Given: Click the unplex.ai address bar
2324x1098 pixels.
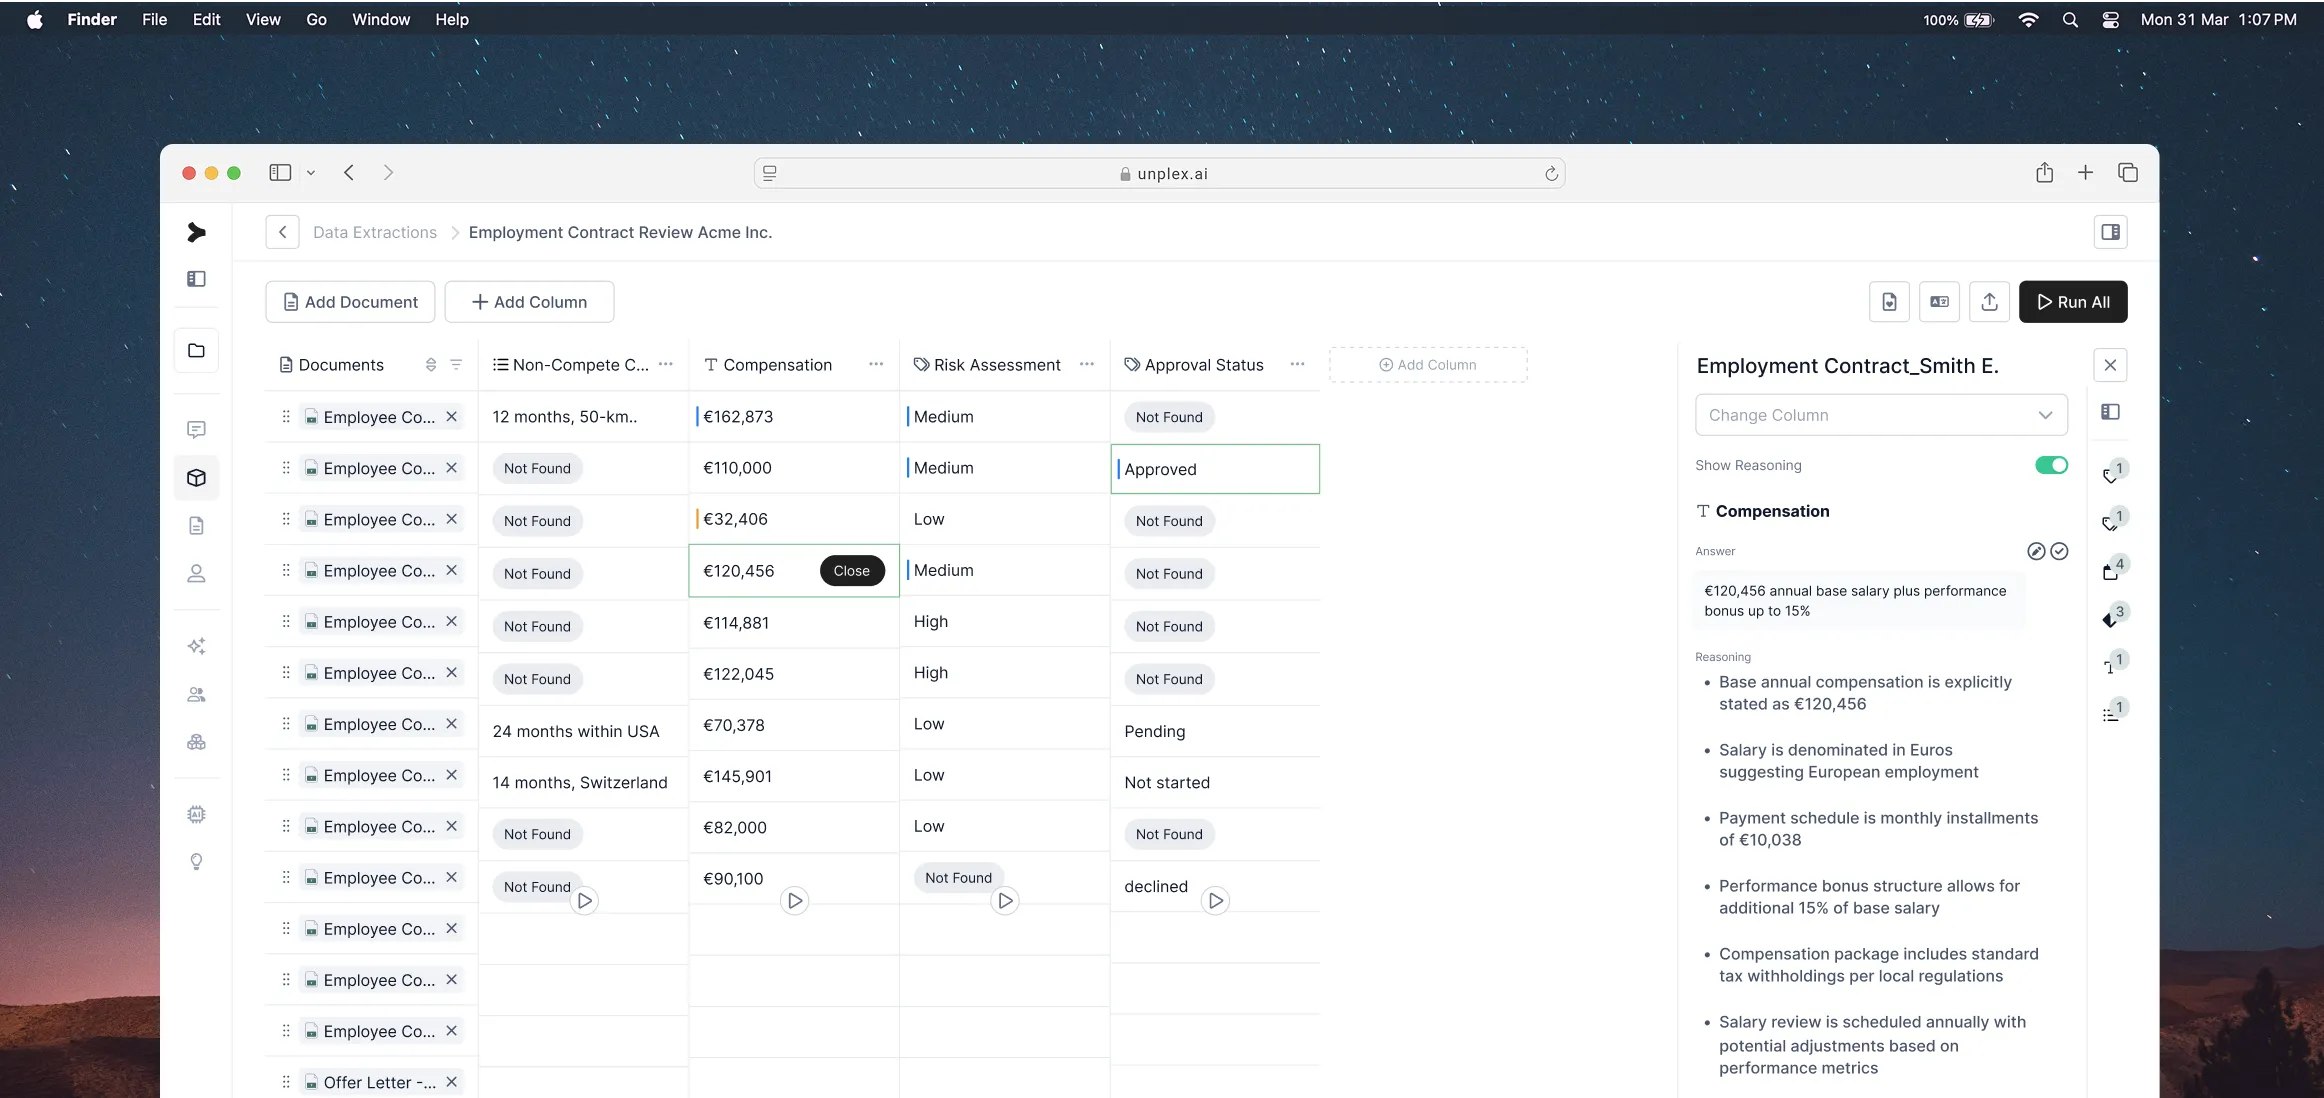Looking at the screenshot, I should tap(1160, 173).
